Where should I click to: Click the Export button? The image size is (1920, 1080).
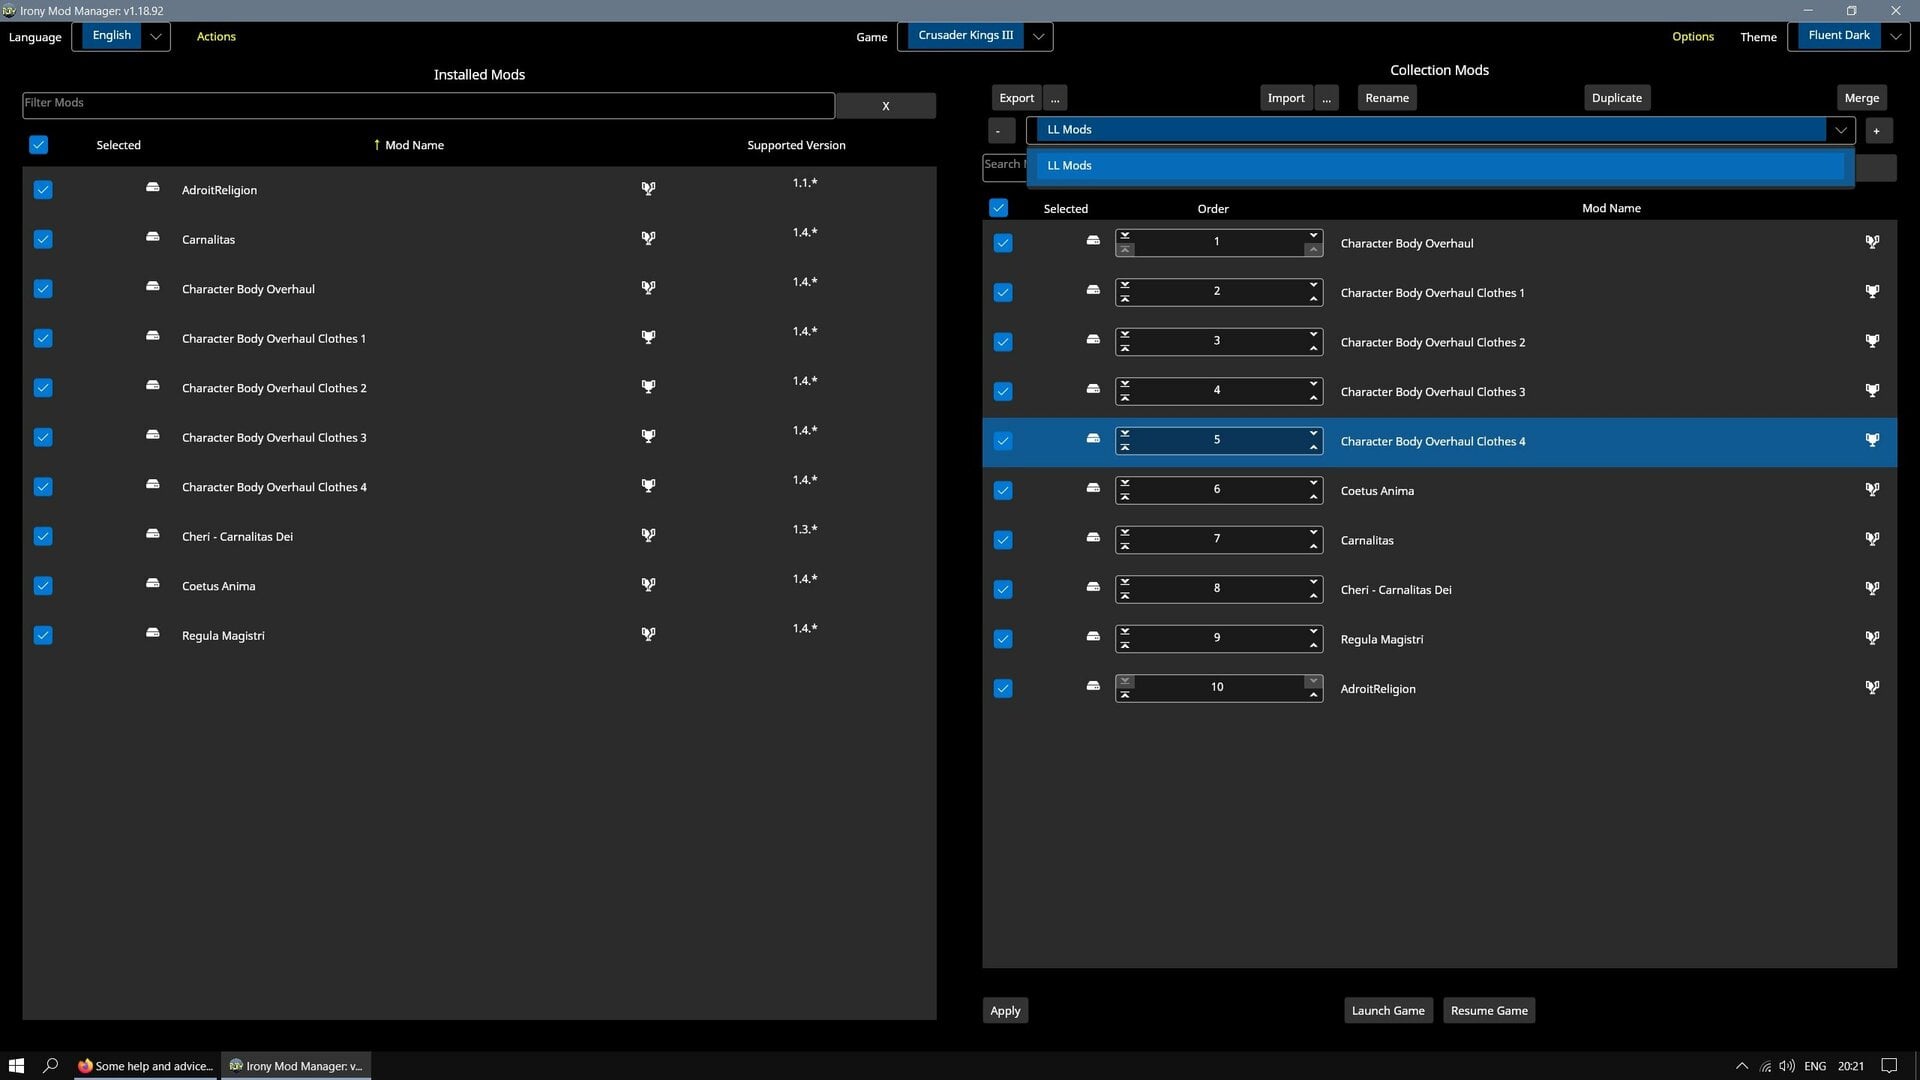tap(1016, 98)
